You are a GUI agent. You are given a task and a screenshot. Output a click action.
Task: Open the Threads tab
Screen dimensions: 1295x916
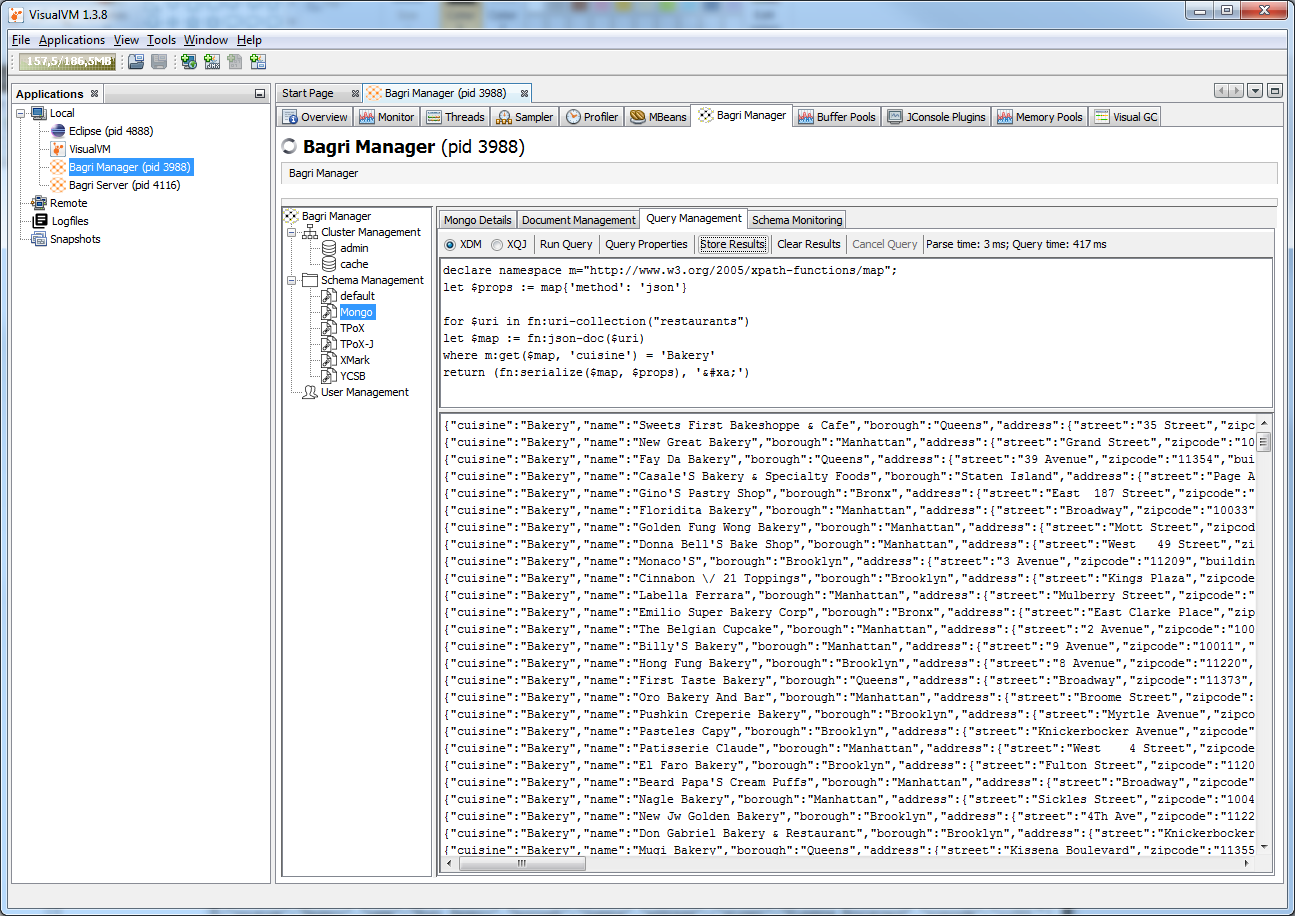pos(455,117)
